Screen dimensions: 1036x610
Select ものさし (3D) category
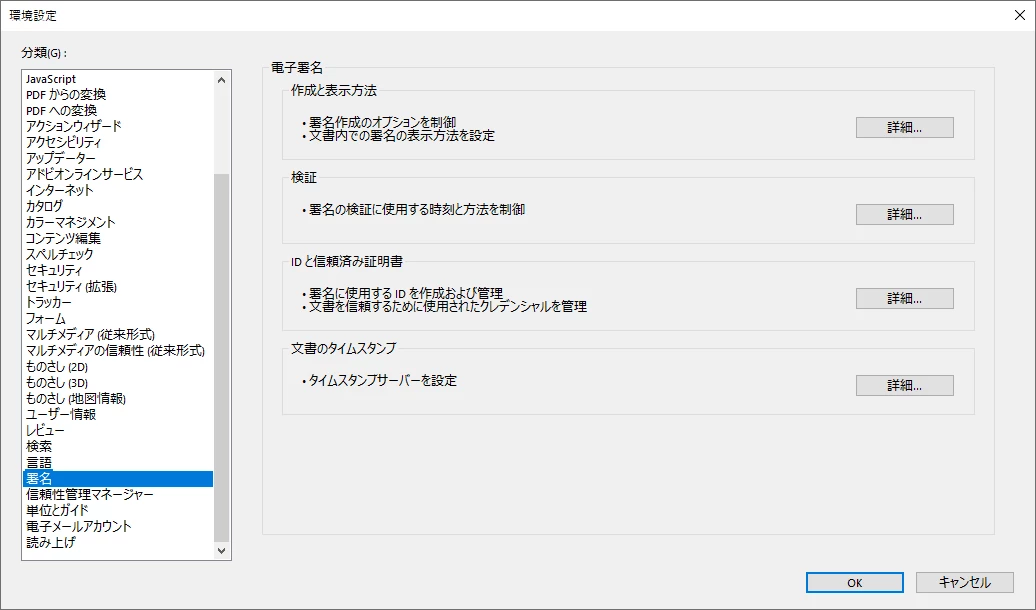click(118, 382)
